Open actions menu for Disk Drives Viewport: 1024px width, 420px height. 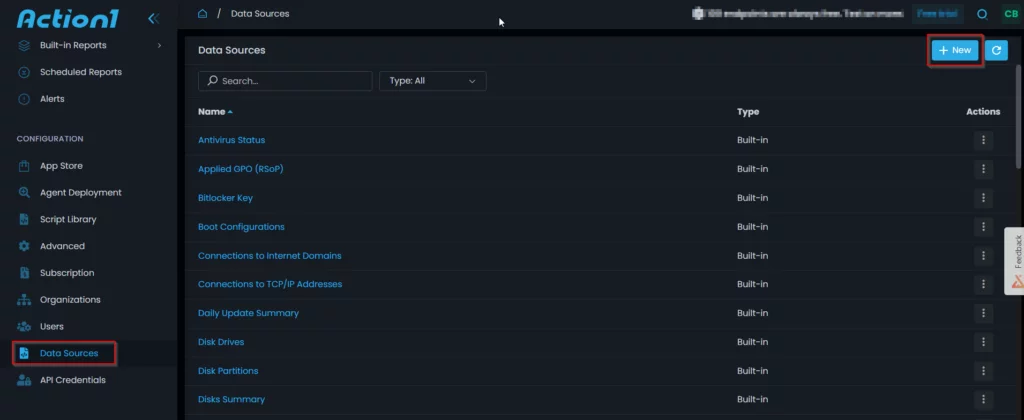coord(983,342)
